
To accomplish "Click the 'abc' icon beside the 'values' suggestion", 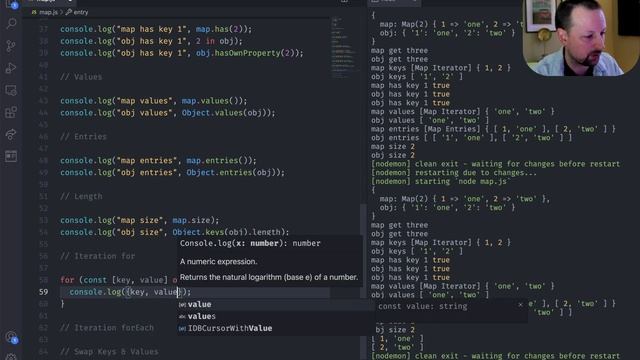I will click(x=182, y=316).
